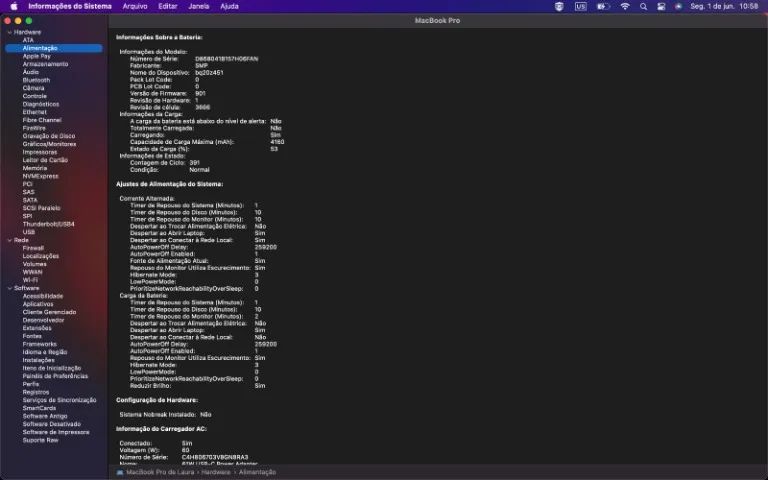Select Extensões under Software
The width and height of the screenshot is (768, 480).
(x=37, y=328)
